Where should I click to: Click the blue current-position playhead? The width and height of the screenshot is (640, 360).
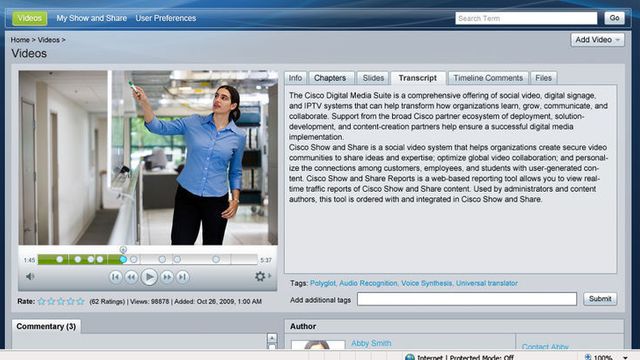pyautogui.click(x=123, y=259)
